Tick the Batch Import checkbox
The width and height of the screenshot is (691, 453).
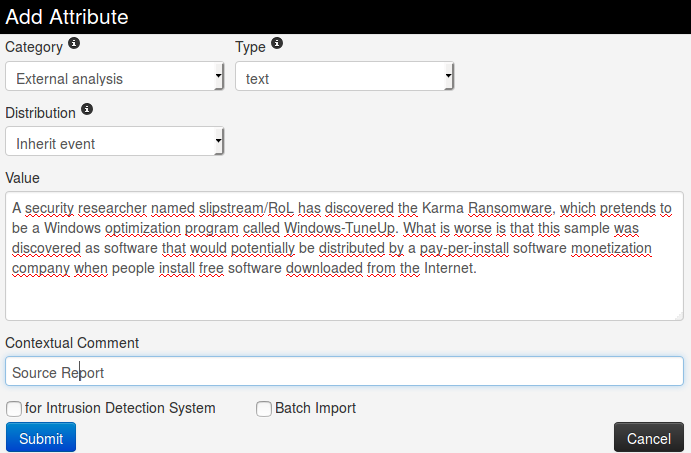click(264, 408)
